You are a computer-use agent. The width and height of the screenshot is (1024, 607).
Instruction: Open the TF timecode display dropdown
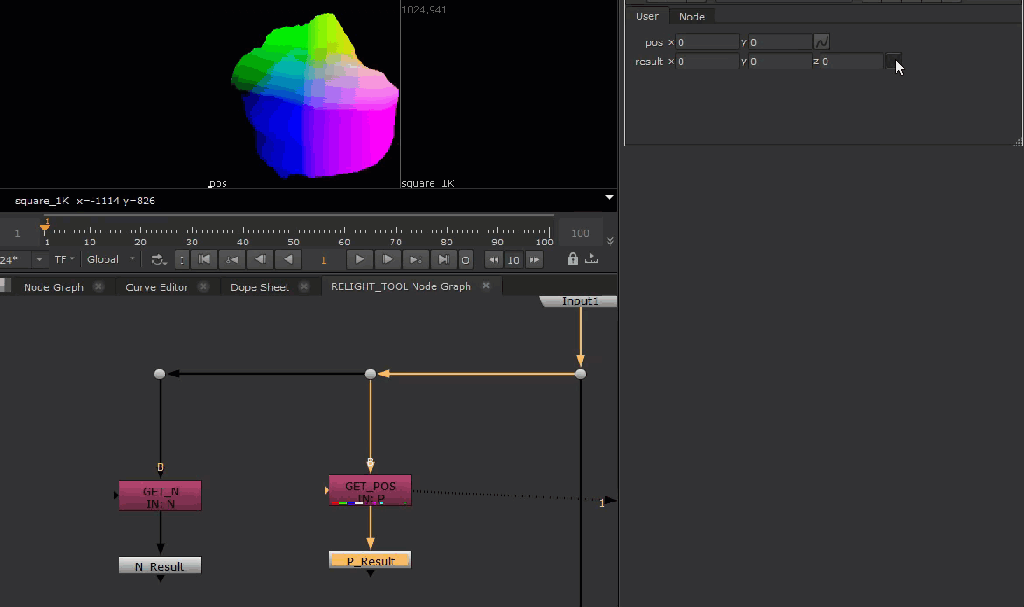pyautogui.click(x=65, y=259)
